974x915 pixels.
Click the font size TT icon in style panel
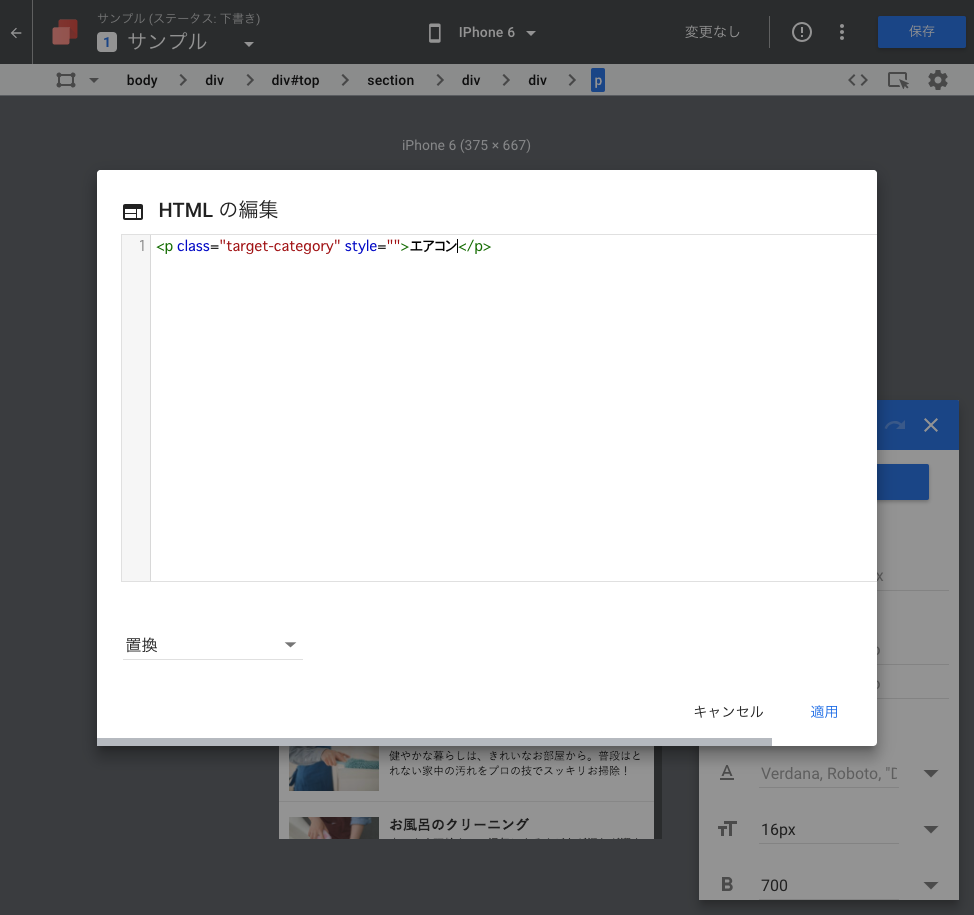pyautogui.click(x=727, y=828)
